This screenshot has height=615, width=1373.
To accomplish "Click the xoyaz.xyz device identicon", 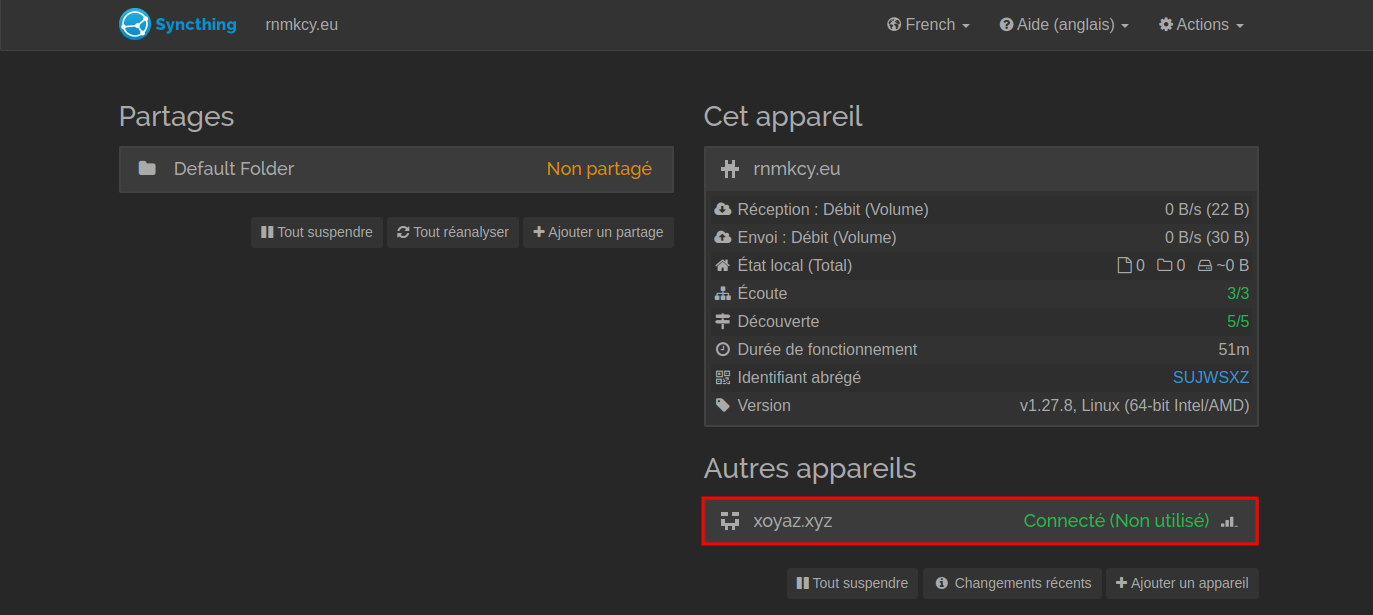I will coord(730,521).
